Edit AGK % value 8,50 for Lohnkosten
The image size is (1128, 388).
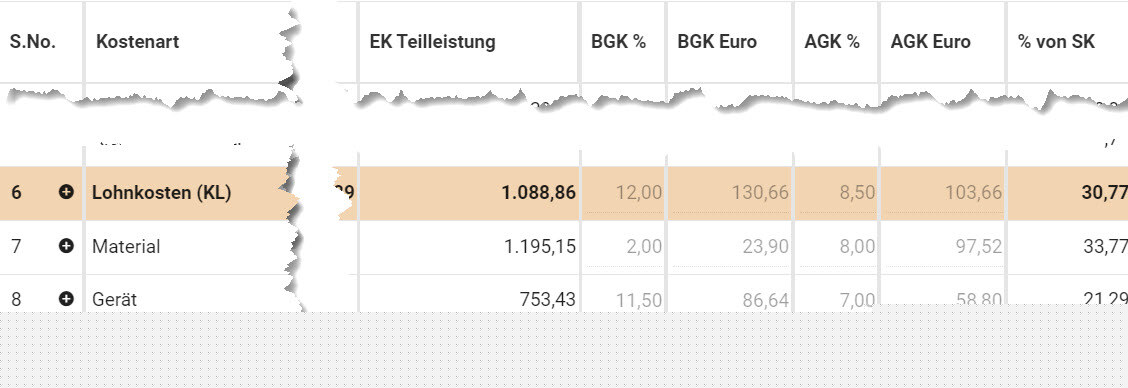(x=837, y=193)
